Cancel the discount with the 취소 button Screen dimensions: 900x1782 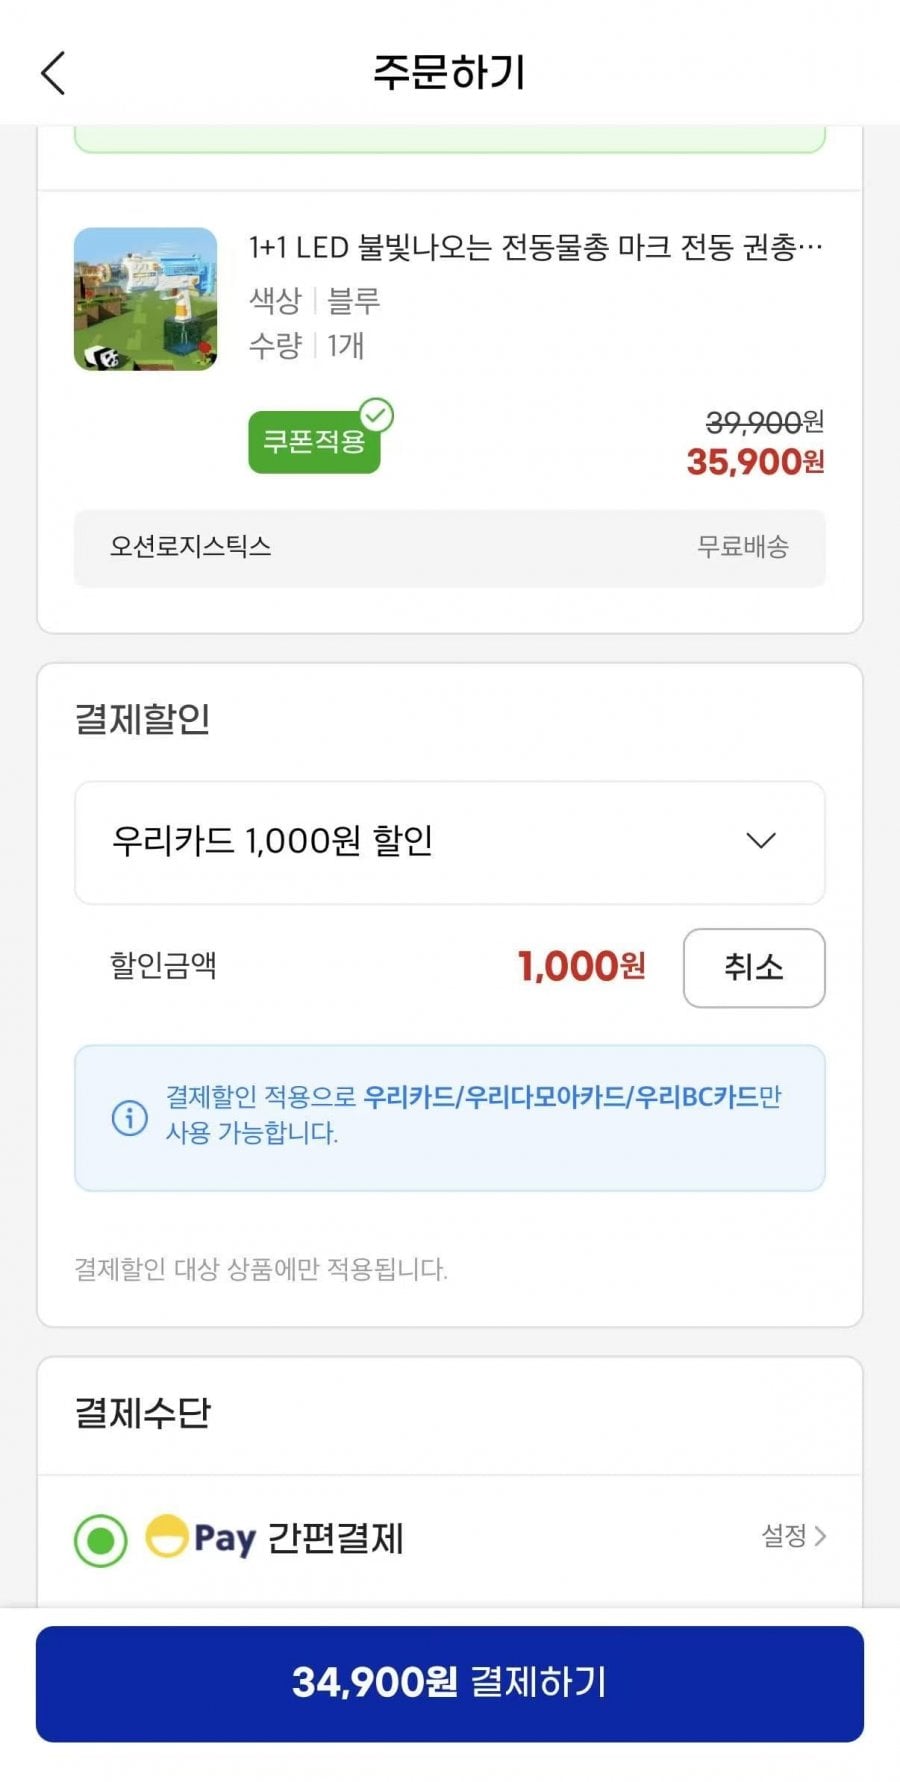pos(754,967)
